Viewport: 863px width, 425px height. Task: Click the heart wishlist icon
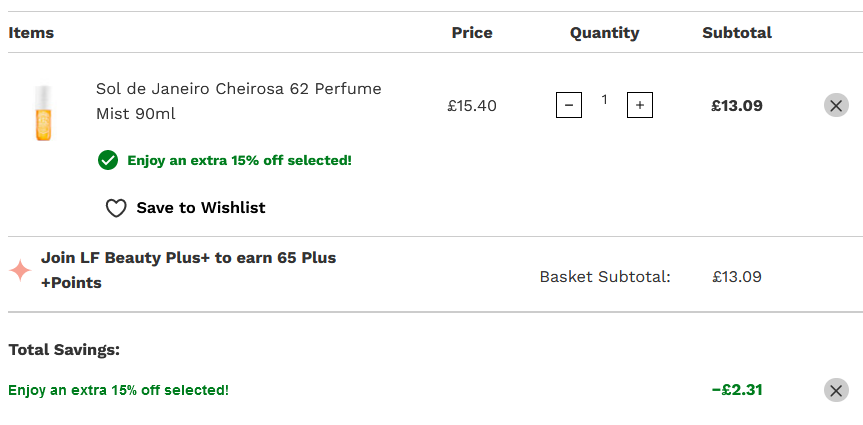click(116, 208)
